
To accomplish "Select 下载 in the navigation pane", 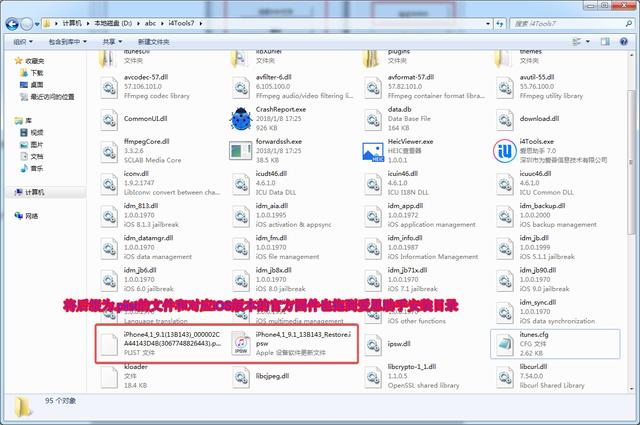I will (x=37, y=73).
